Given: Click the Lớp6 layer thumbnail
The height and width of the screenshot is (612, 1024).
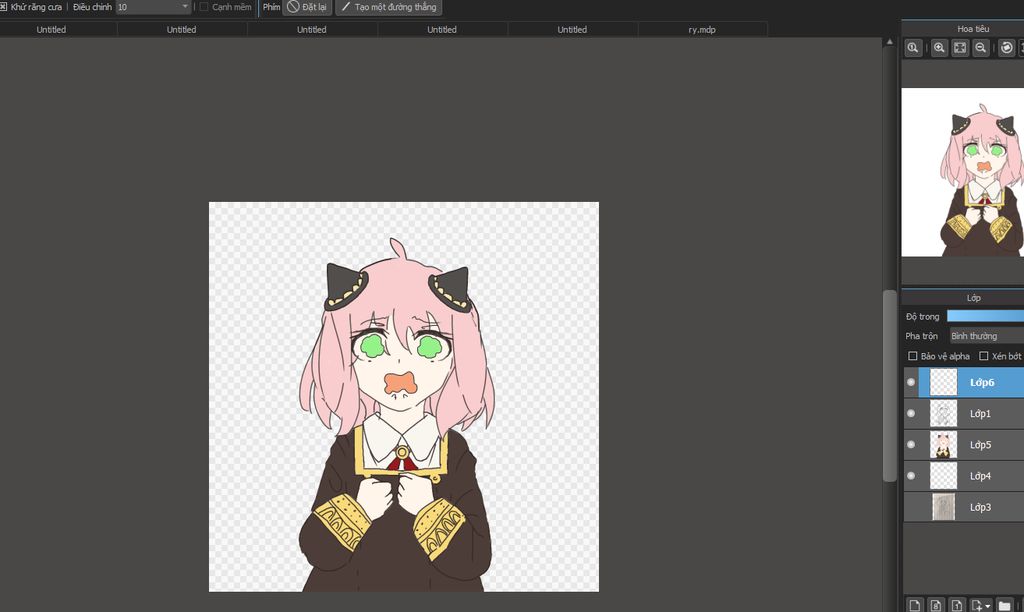Looking at the screenshot, I should tap(943, 382).
